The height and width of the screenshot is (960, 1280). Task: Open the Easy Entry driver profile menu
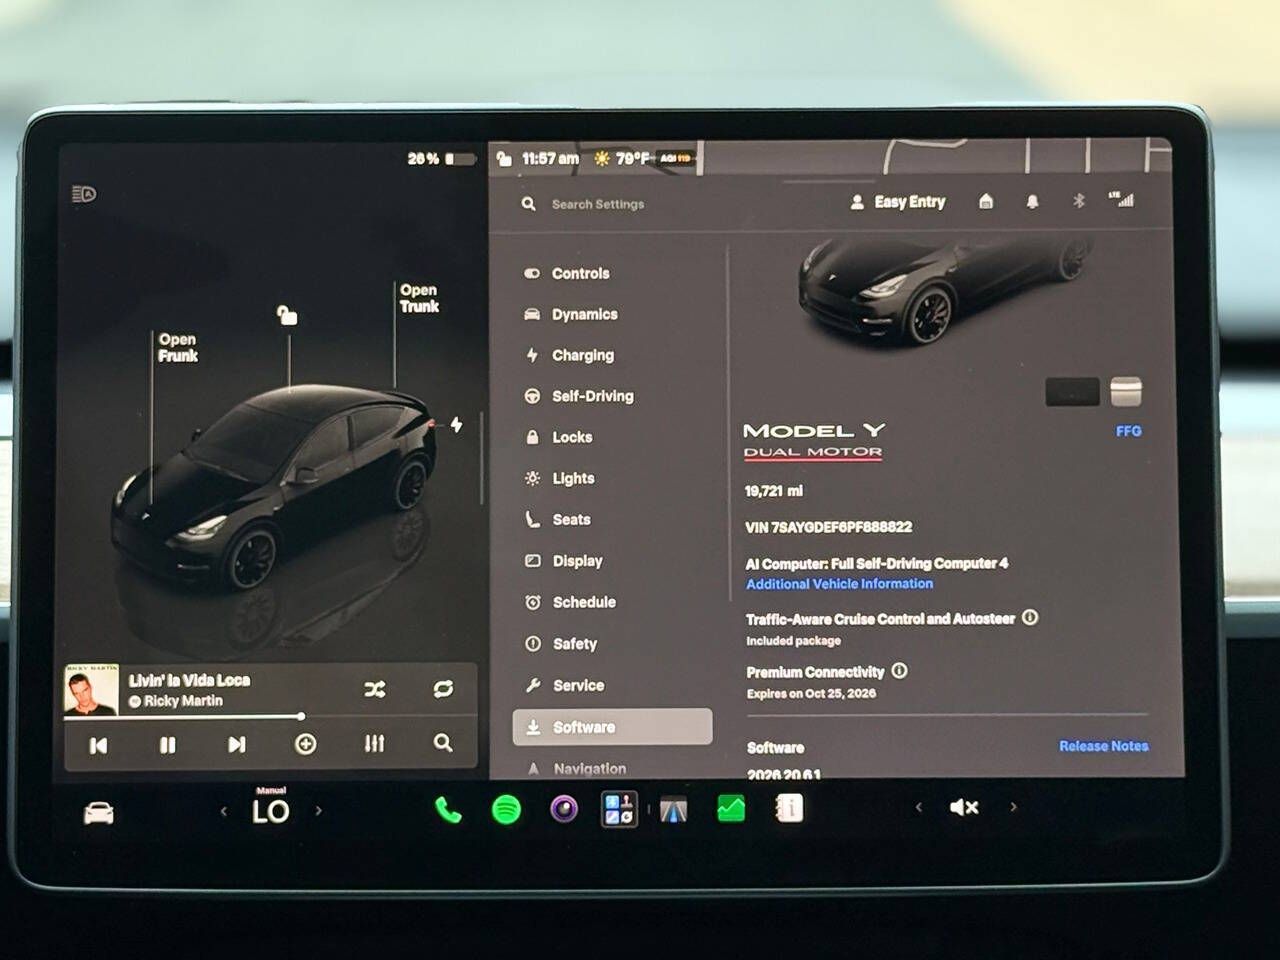[x=898, y=202]
